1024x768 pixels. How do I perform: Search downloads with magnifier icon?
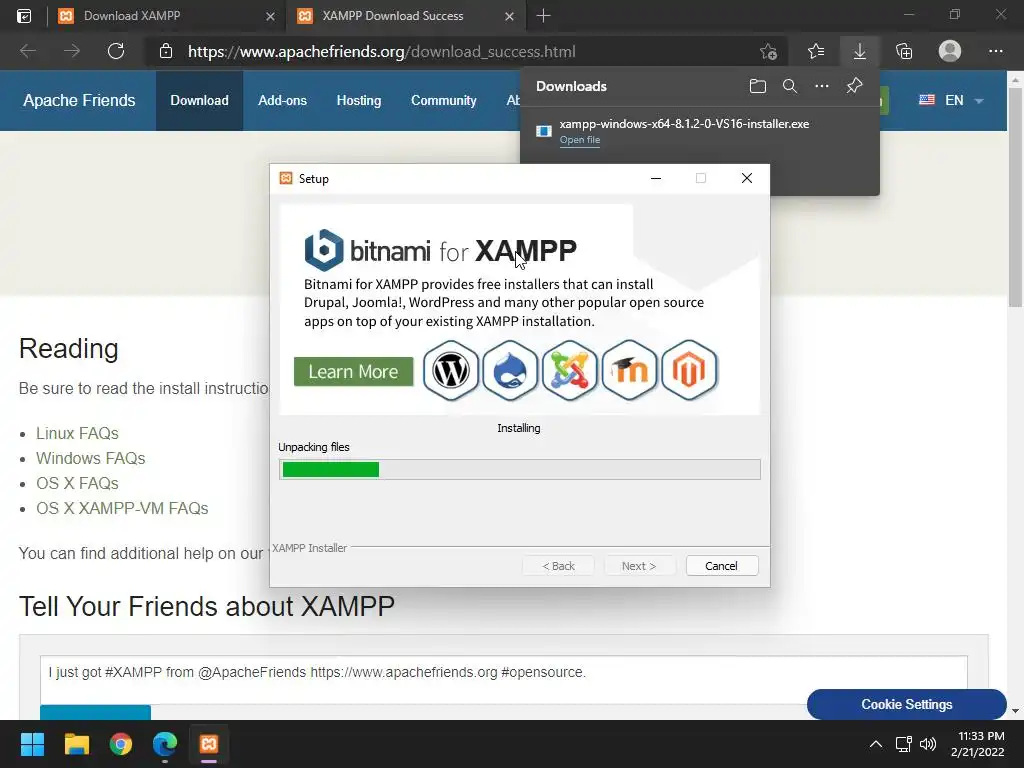coord(790,86)
